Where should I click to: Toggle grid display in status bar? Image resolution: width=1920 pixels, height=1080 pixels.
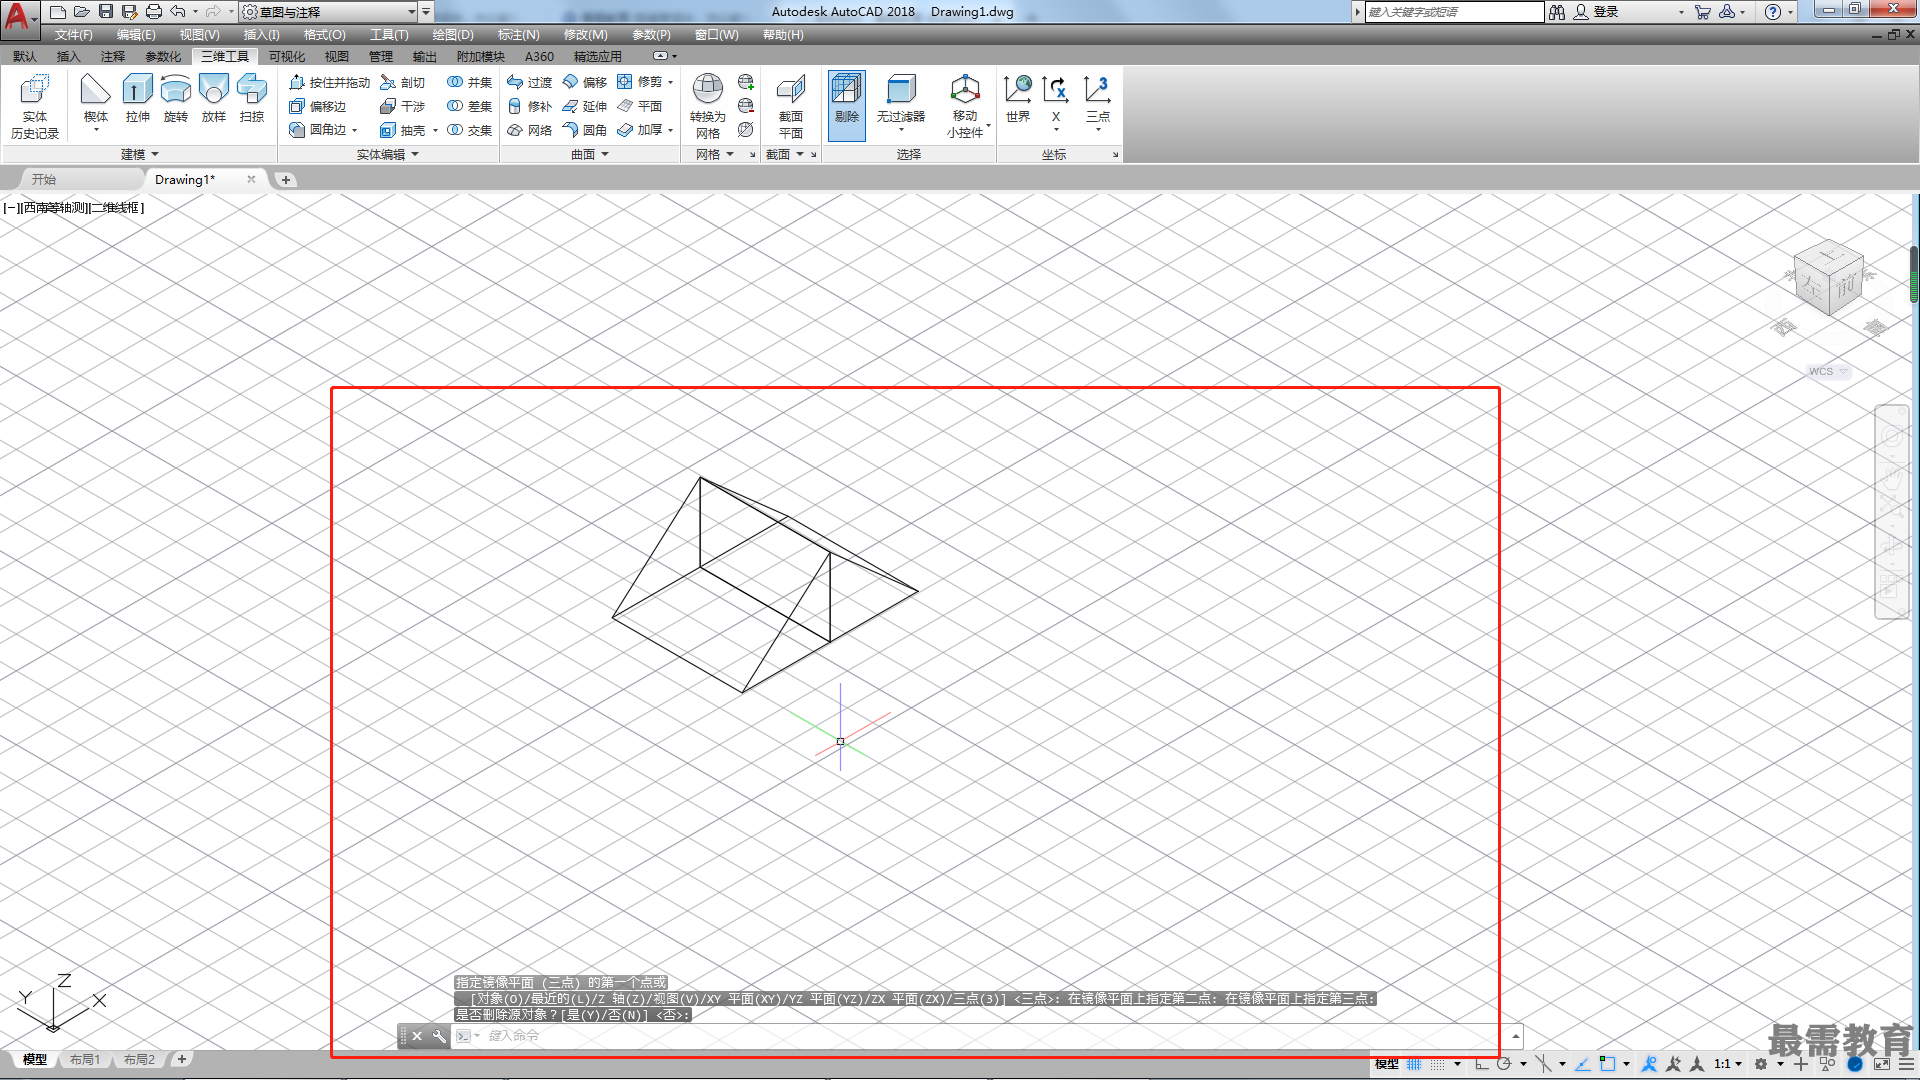click(1414, 1064)
